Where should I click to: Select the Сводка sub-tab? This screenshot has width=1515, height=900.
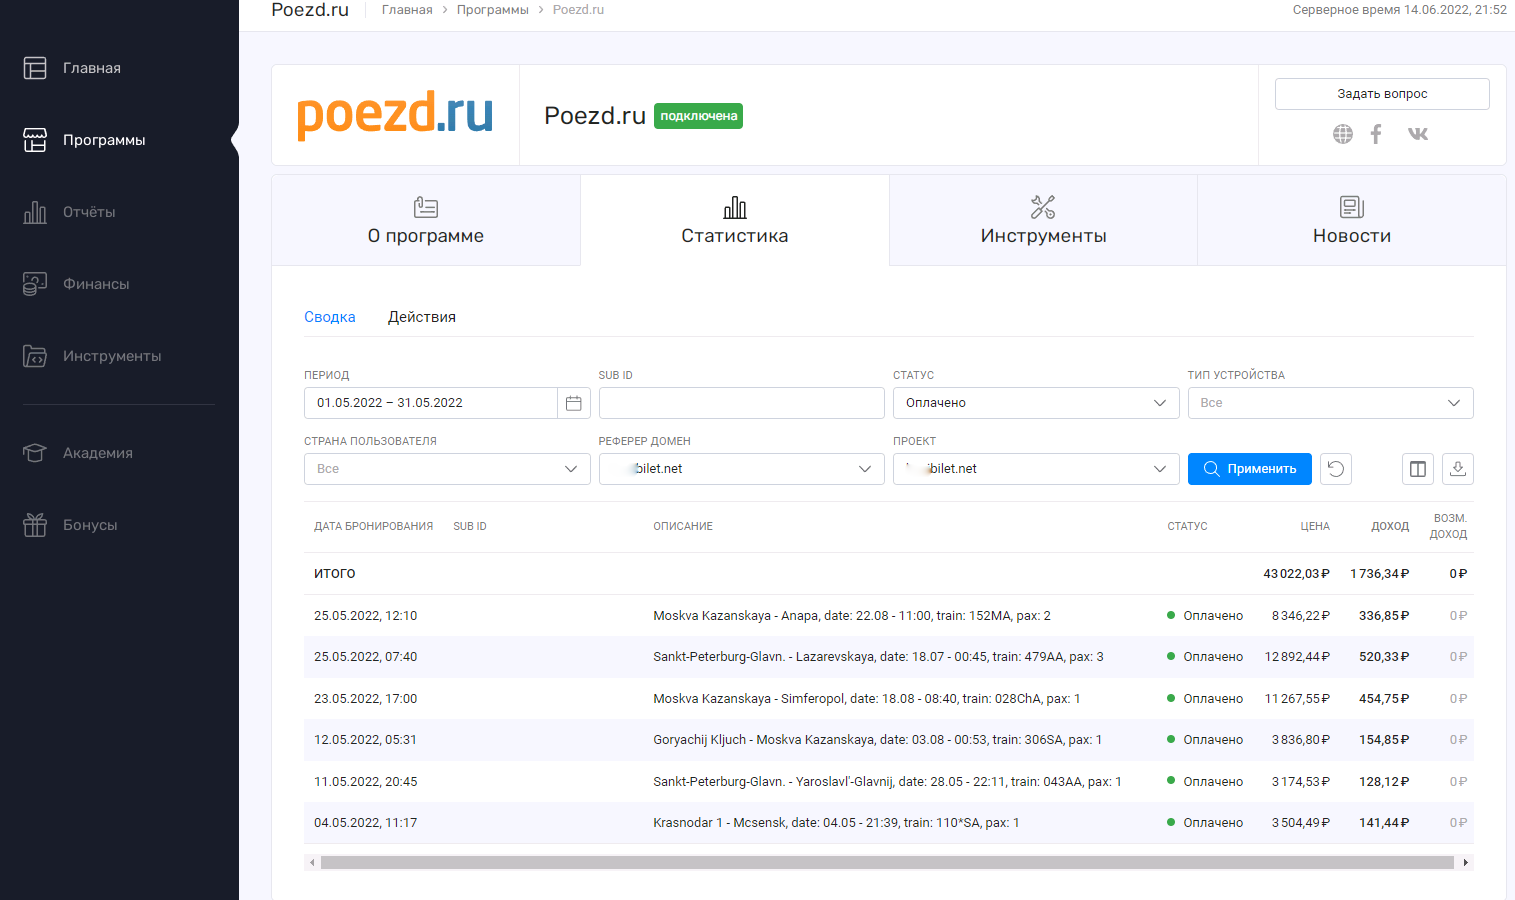pos(330,317)
